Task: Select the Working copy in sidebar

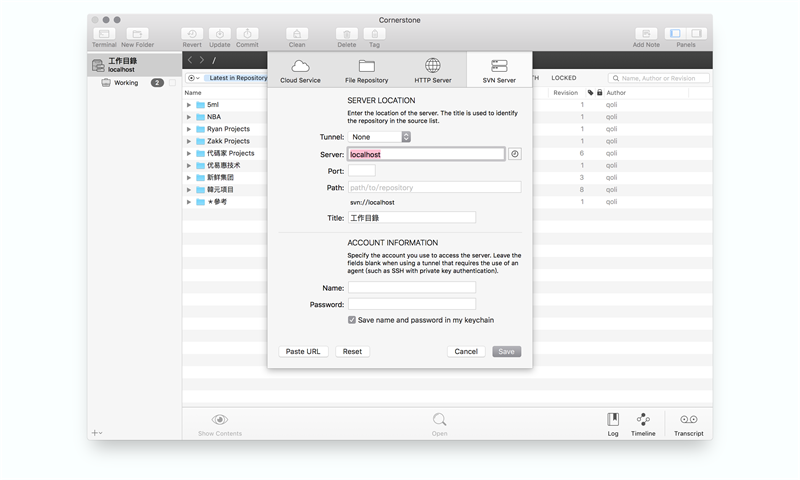Action: 126,83
